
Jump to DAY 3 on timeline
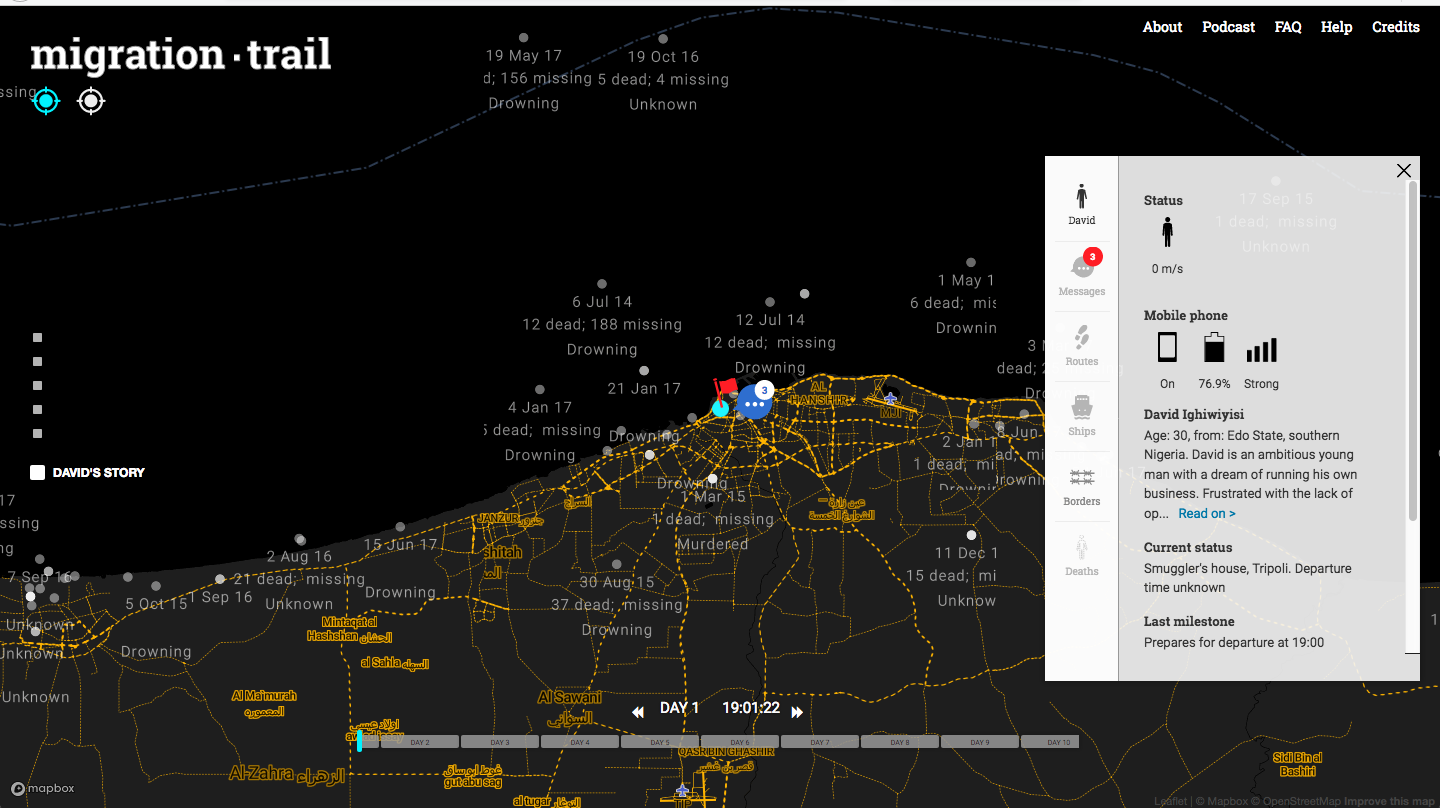pyautogui.click(x=500, y=742)
